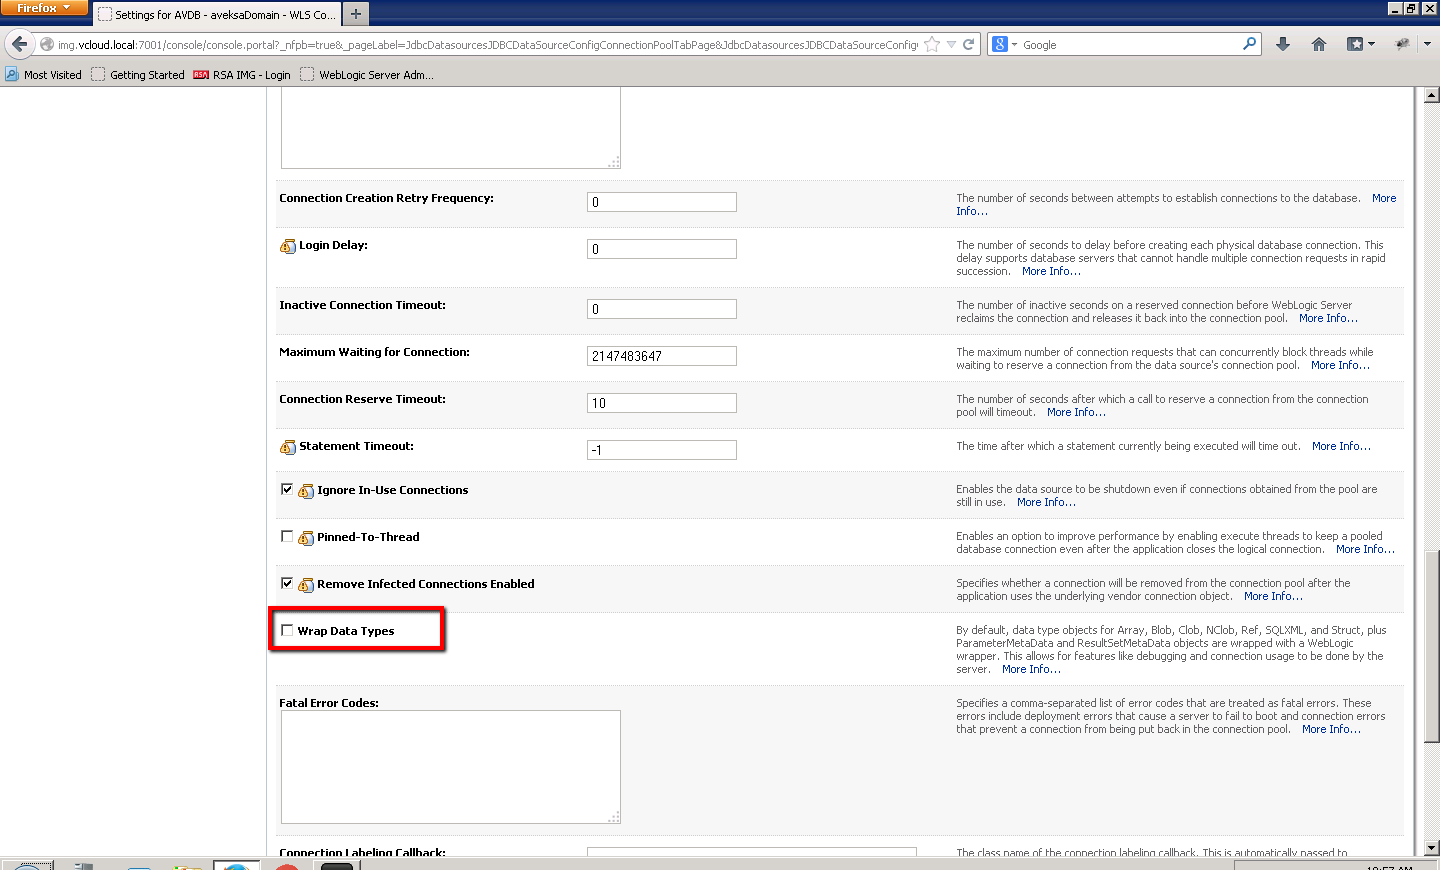Image resolution: width=1440 pixels, height=870 pixels.
Task: Open the Firefox application menu dropdown
Action: point(44,8)
